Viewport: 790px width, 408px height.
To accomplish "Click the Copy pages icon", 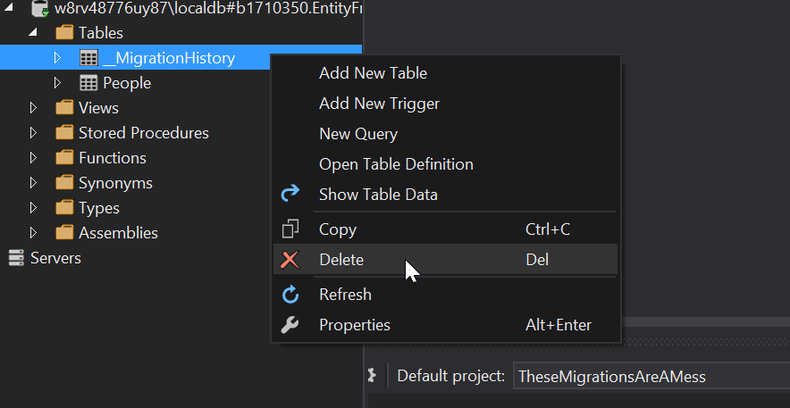I will (290, 229).
